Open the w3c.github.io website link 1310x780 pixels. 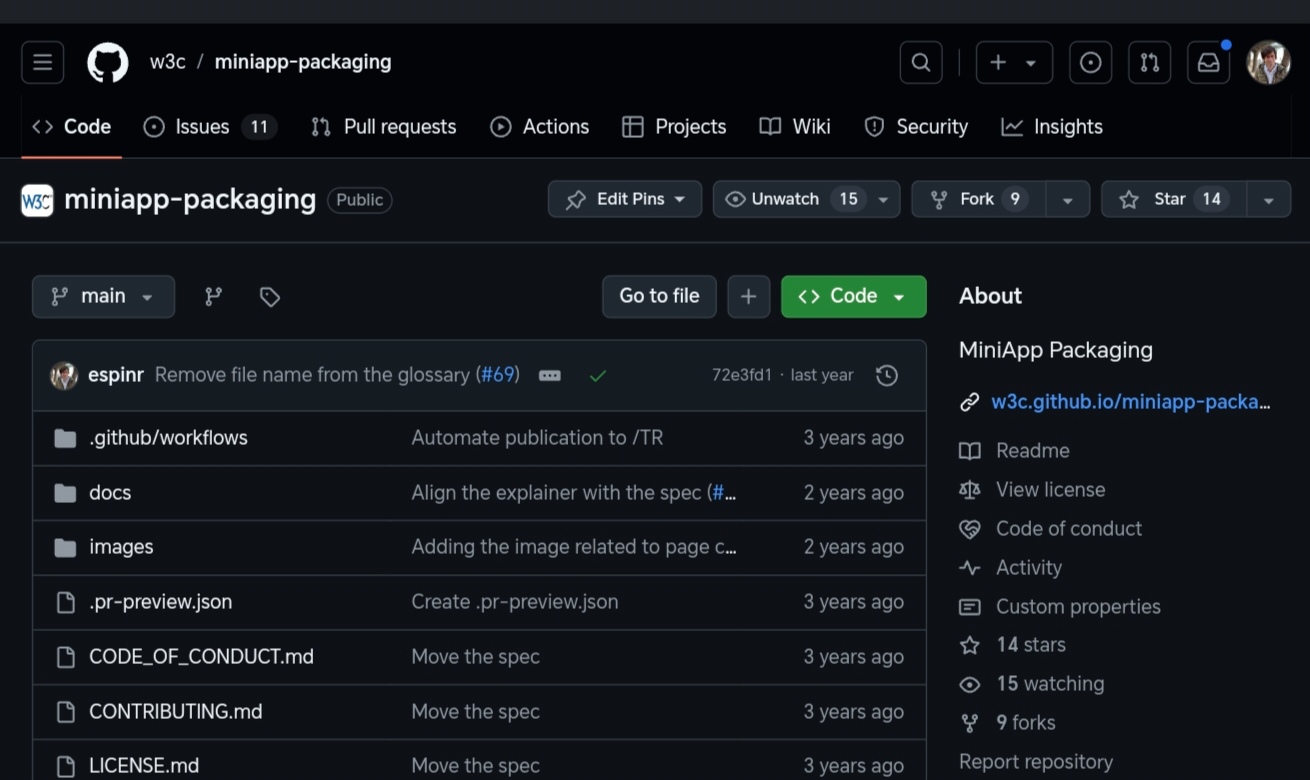pyautogui.click(x=1130, y=402)
